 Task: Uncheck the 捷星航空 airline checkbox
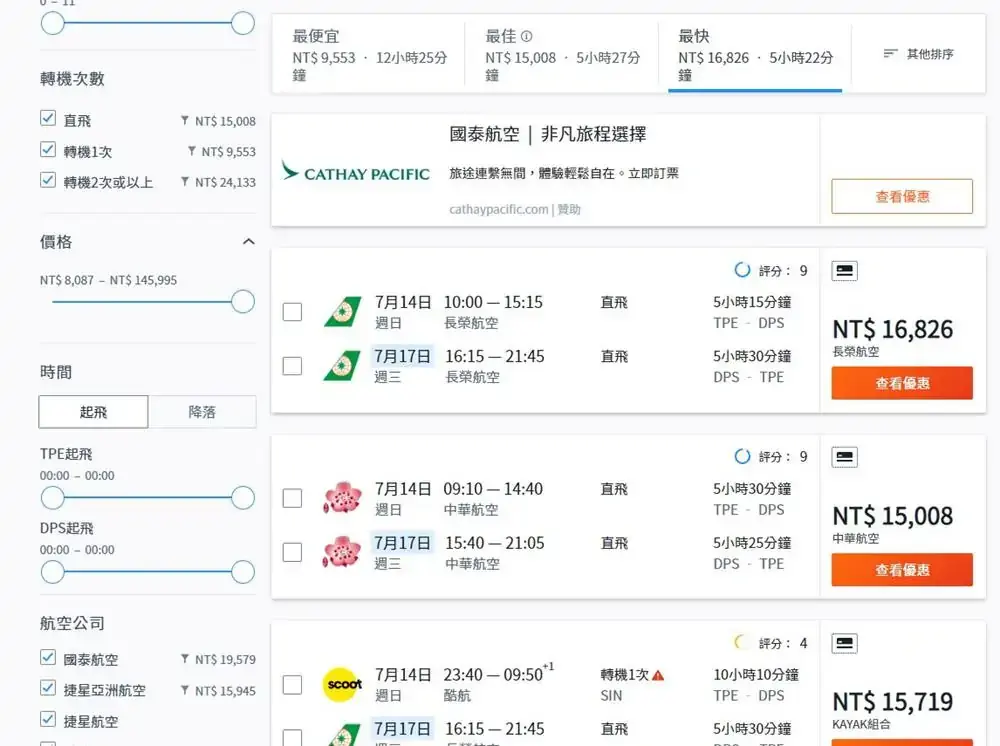(x=48, y=720)
